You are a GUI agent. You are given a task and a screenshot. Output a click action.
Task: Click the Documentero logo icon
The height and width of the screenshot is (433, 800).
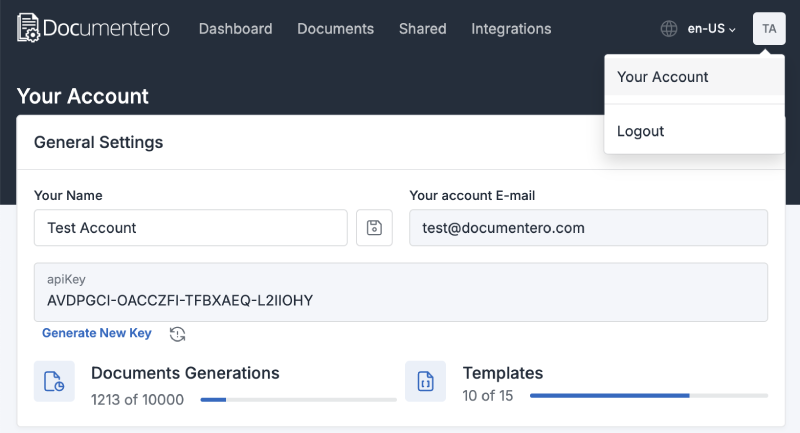28,28
